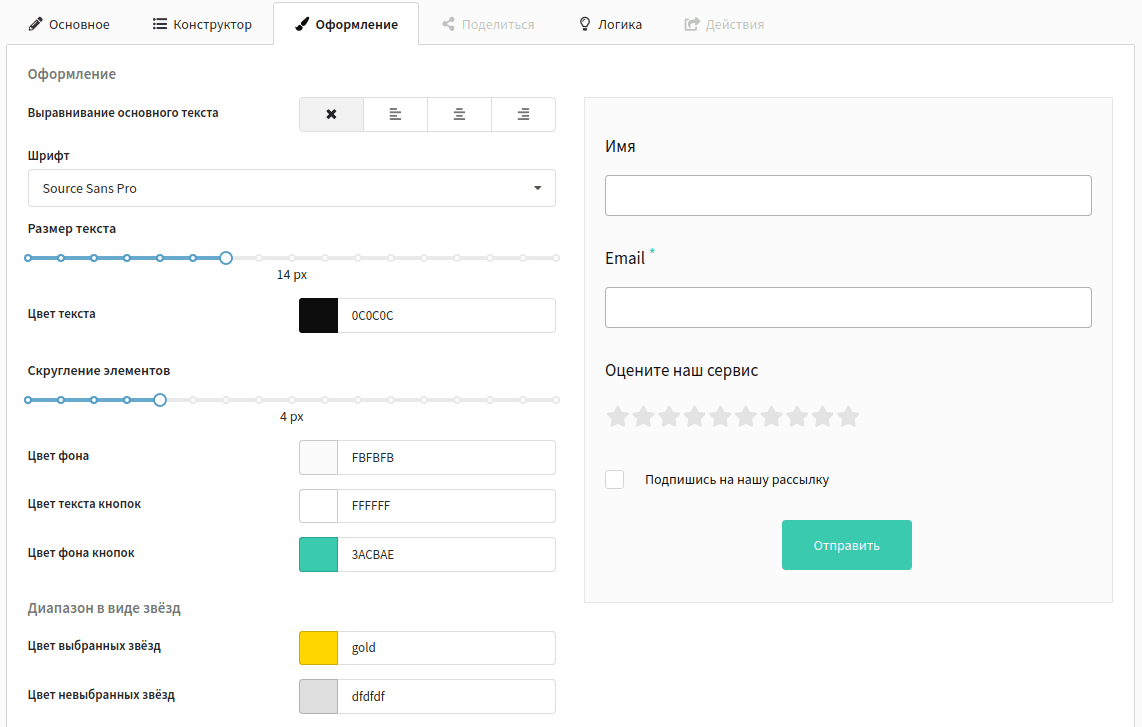Select the tenth rating star
This screenshot has height=727, width=1142.
click(x=848, y=417)
